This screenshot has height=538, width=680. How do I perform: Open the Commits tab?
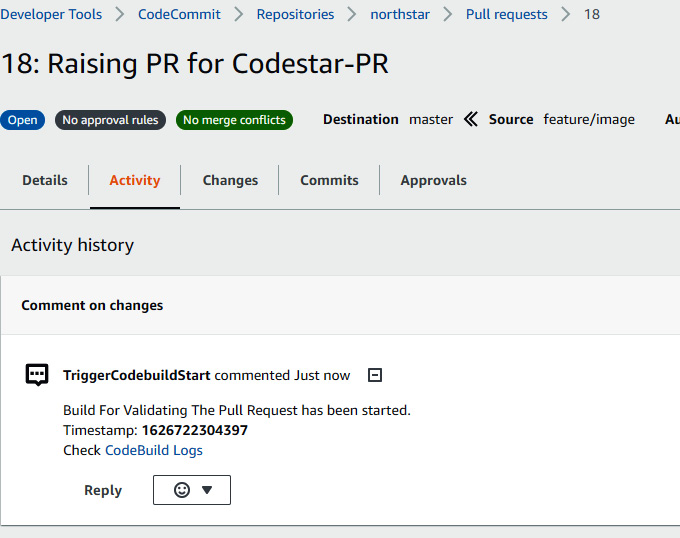point(330,180)
